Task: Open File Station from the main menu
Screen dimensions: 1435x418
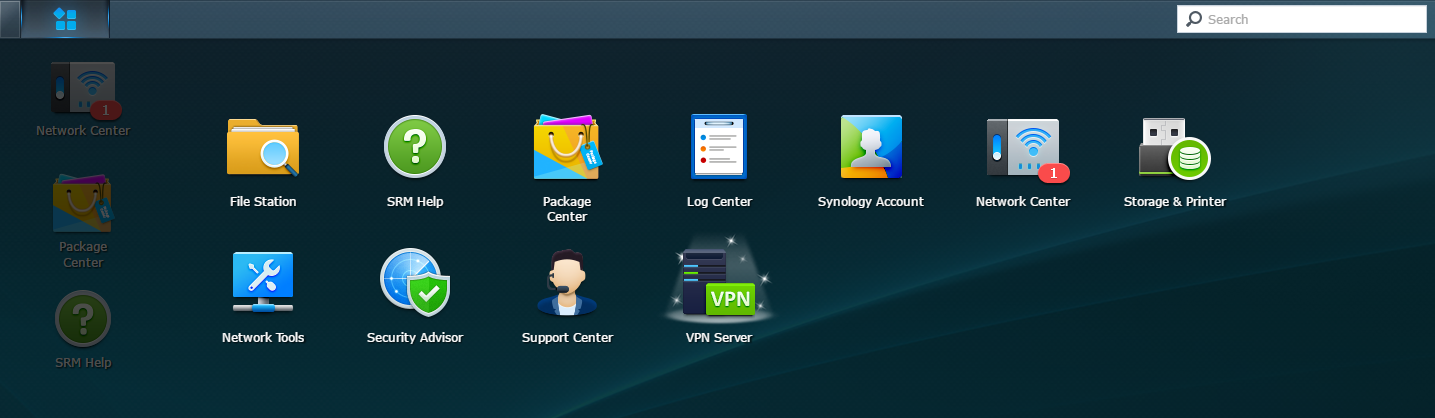Action: click(x=263, y=147)
